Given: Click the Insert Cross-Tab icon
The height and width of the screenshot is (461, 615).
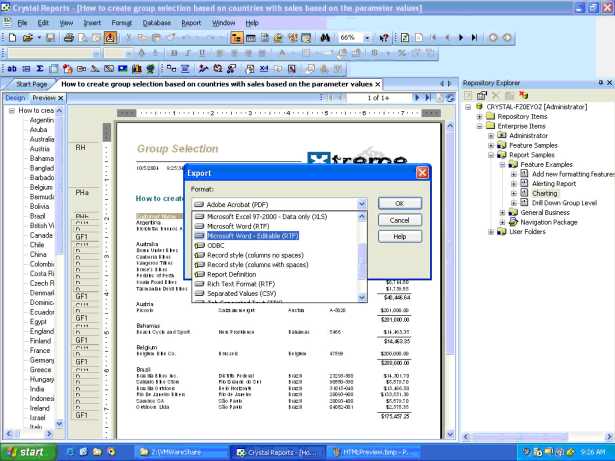Looking at the screenshot, I should pyautogui.click(x=54, y=69).
